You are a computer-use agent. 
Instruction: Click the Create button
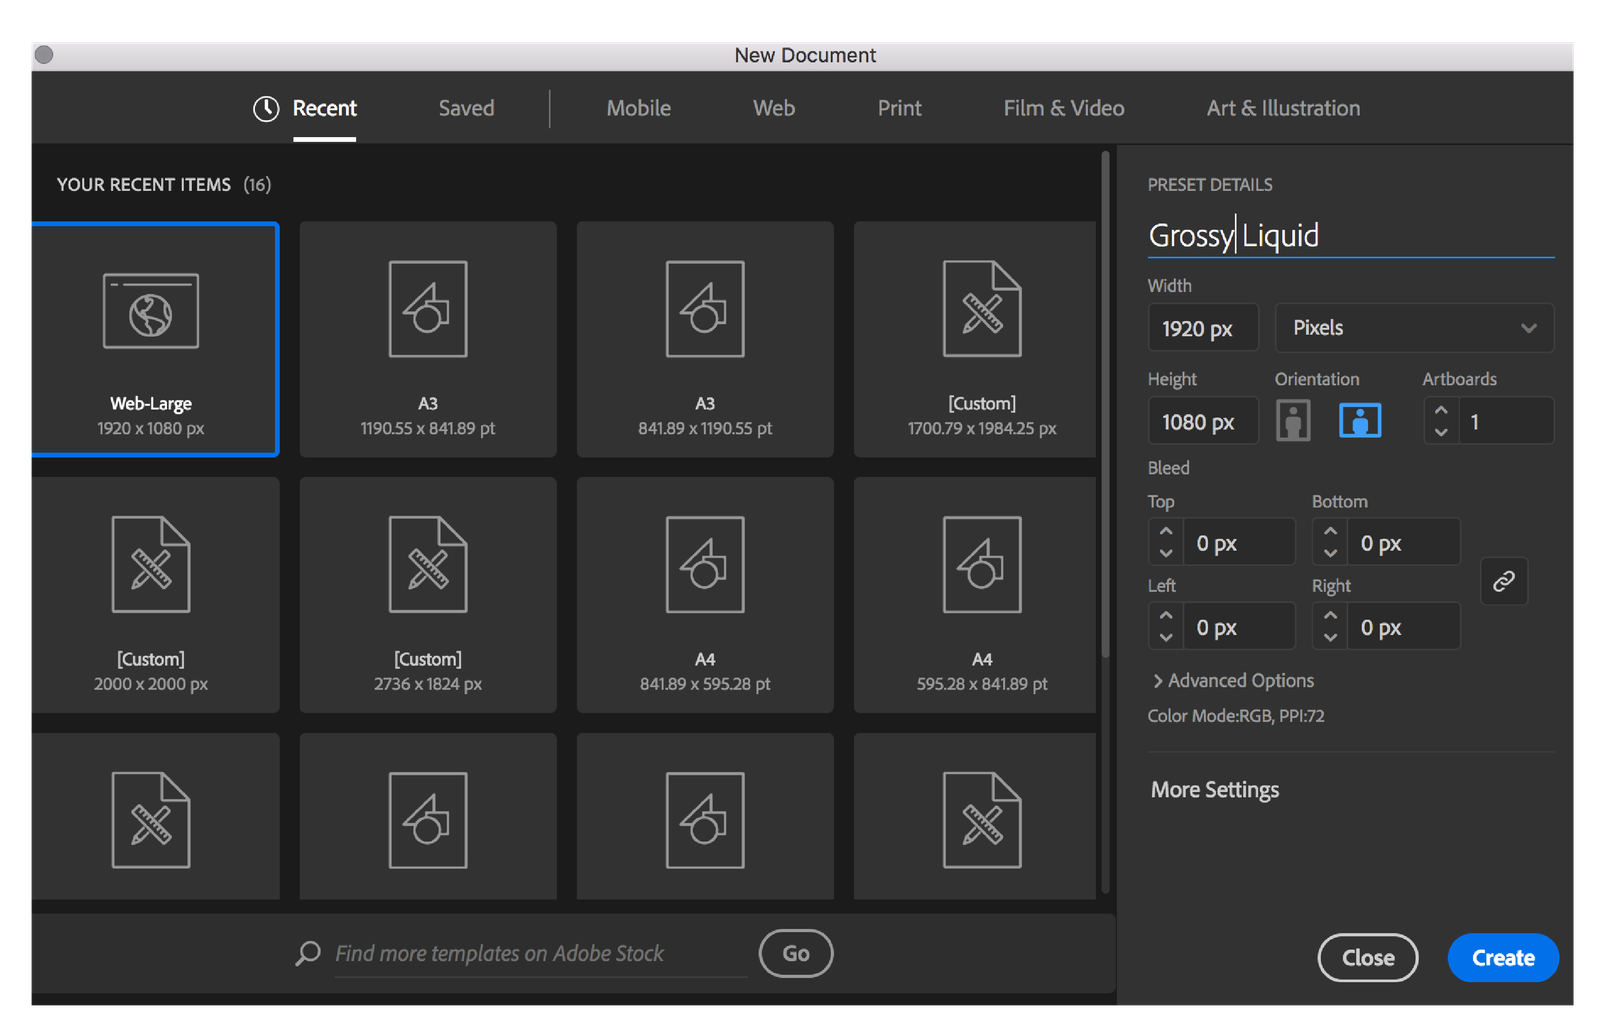coord(1502,958)
